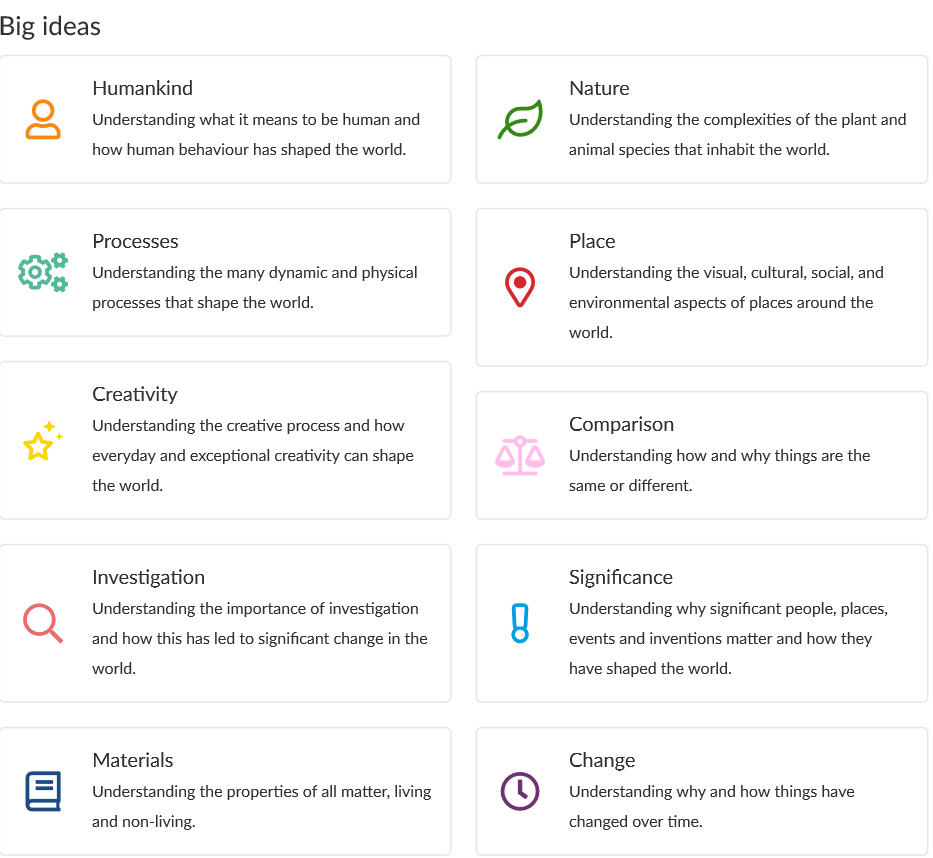The image size is (933, 858).
Task: Click the red map pin Place icon
Action: [520, 287]
